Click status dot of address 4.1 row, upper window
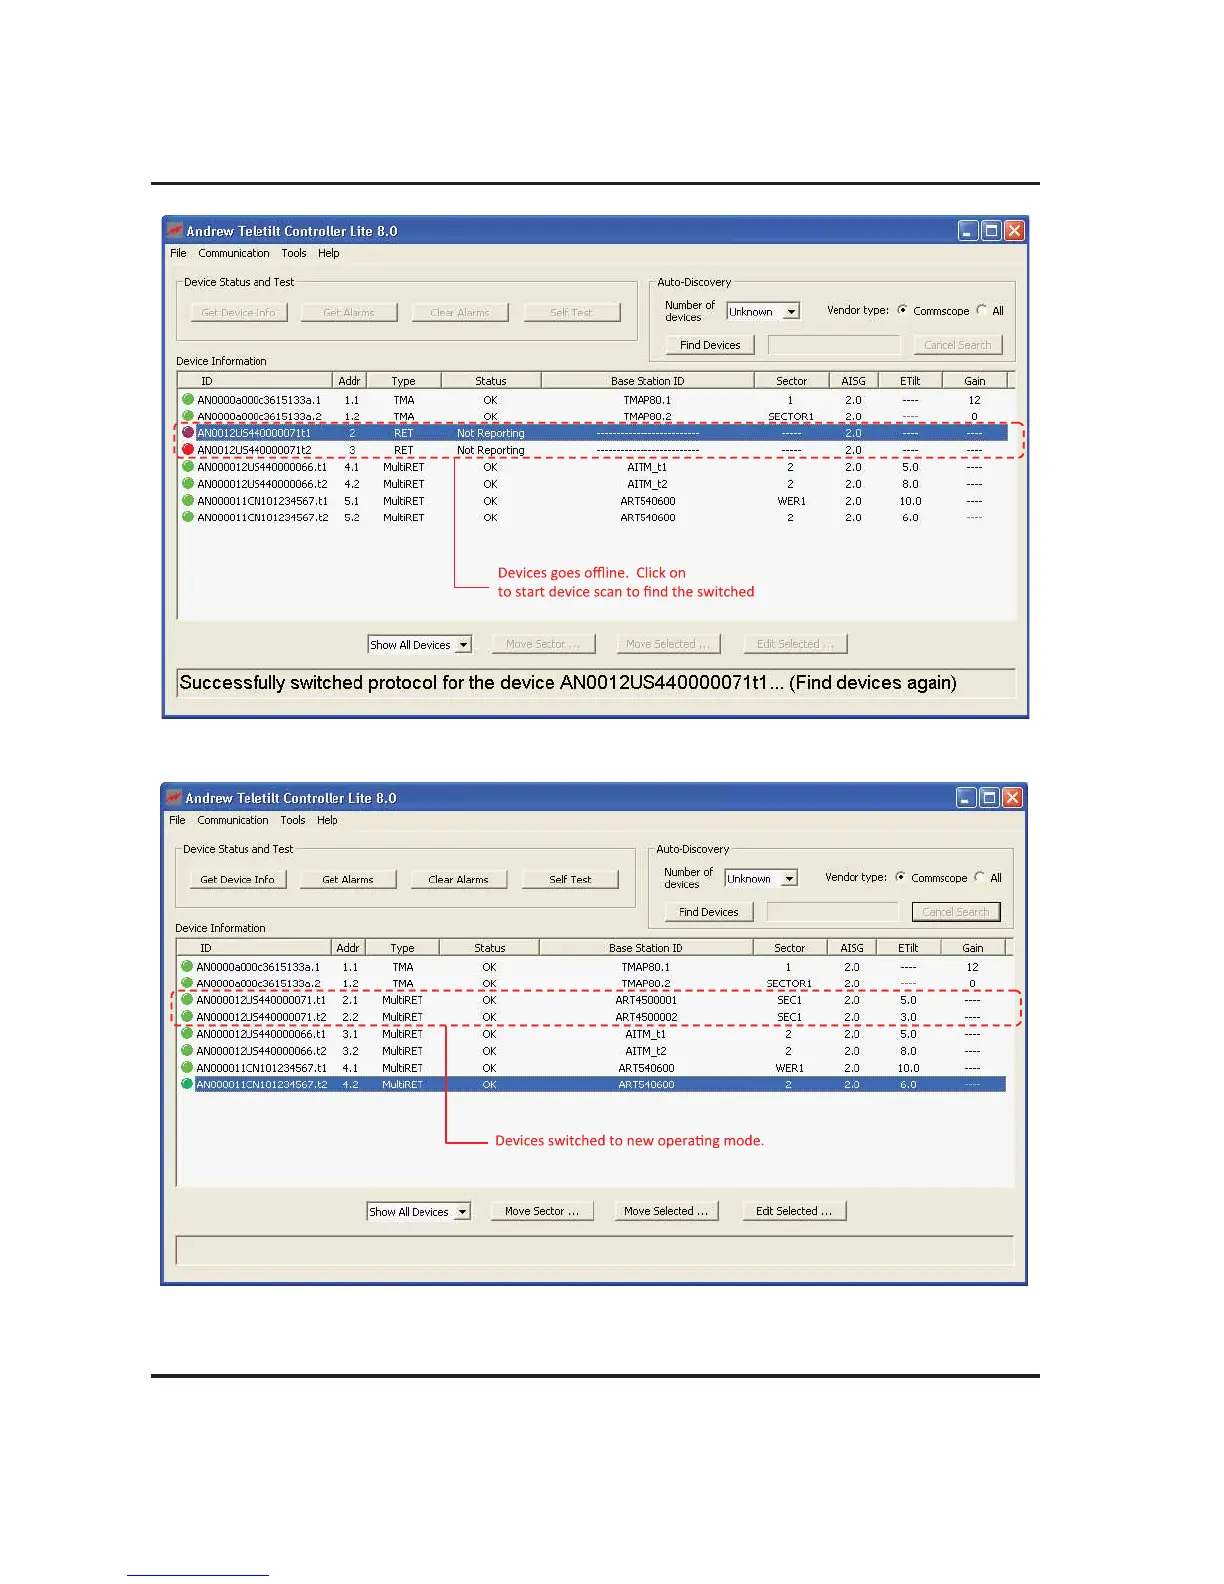Viewport: 1224px width, 1584px height. click(188, 467)
